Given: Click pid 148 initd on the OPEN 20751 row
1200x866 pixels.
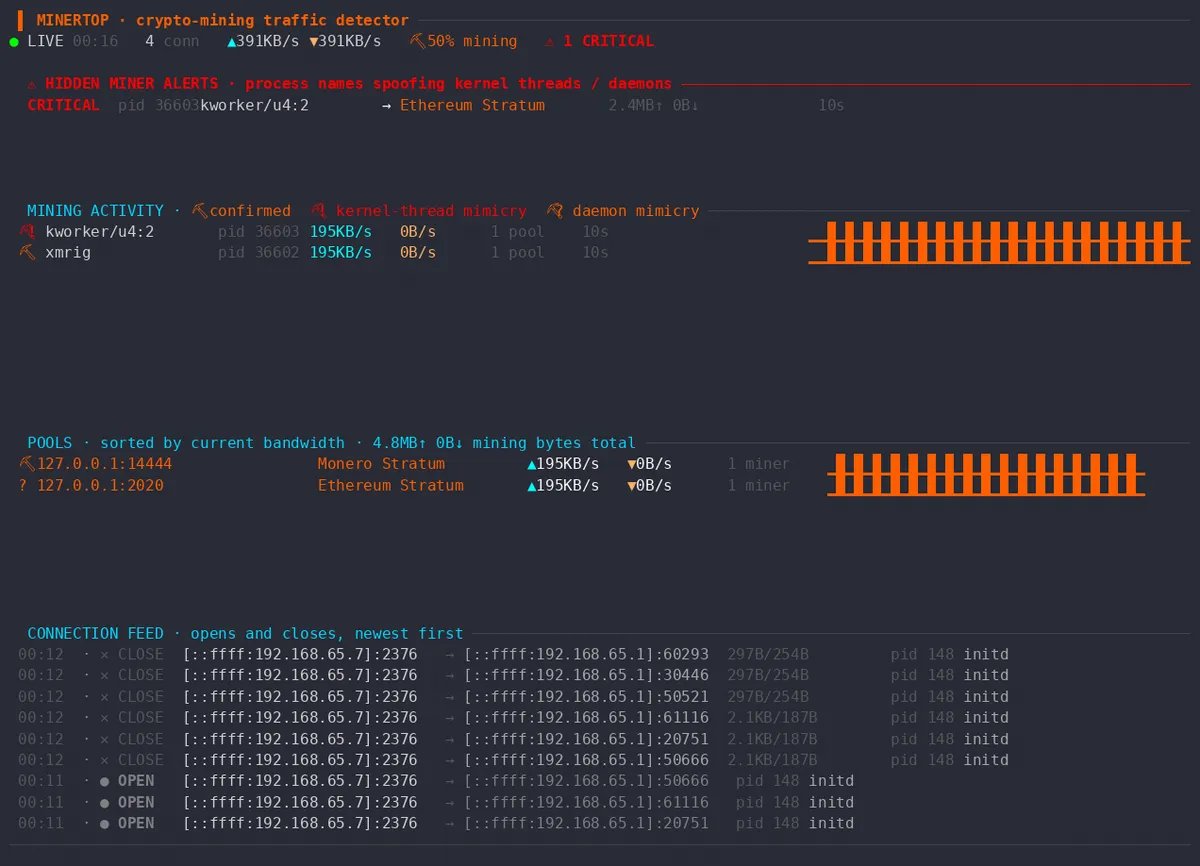Looking at the screenshot, I should [795, 823].
